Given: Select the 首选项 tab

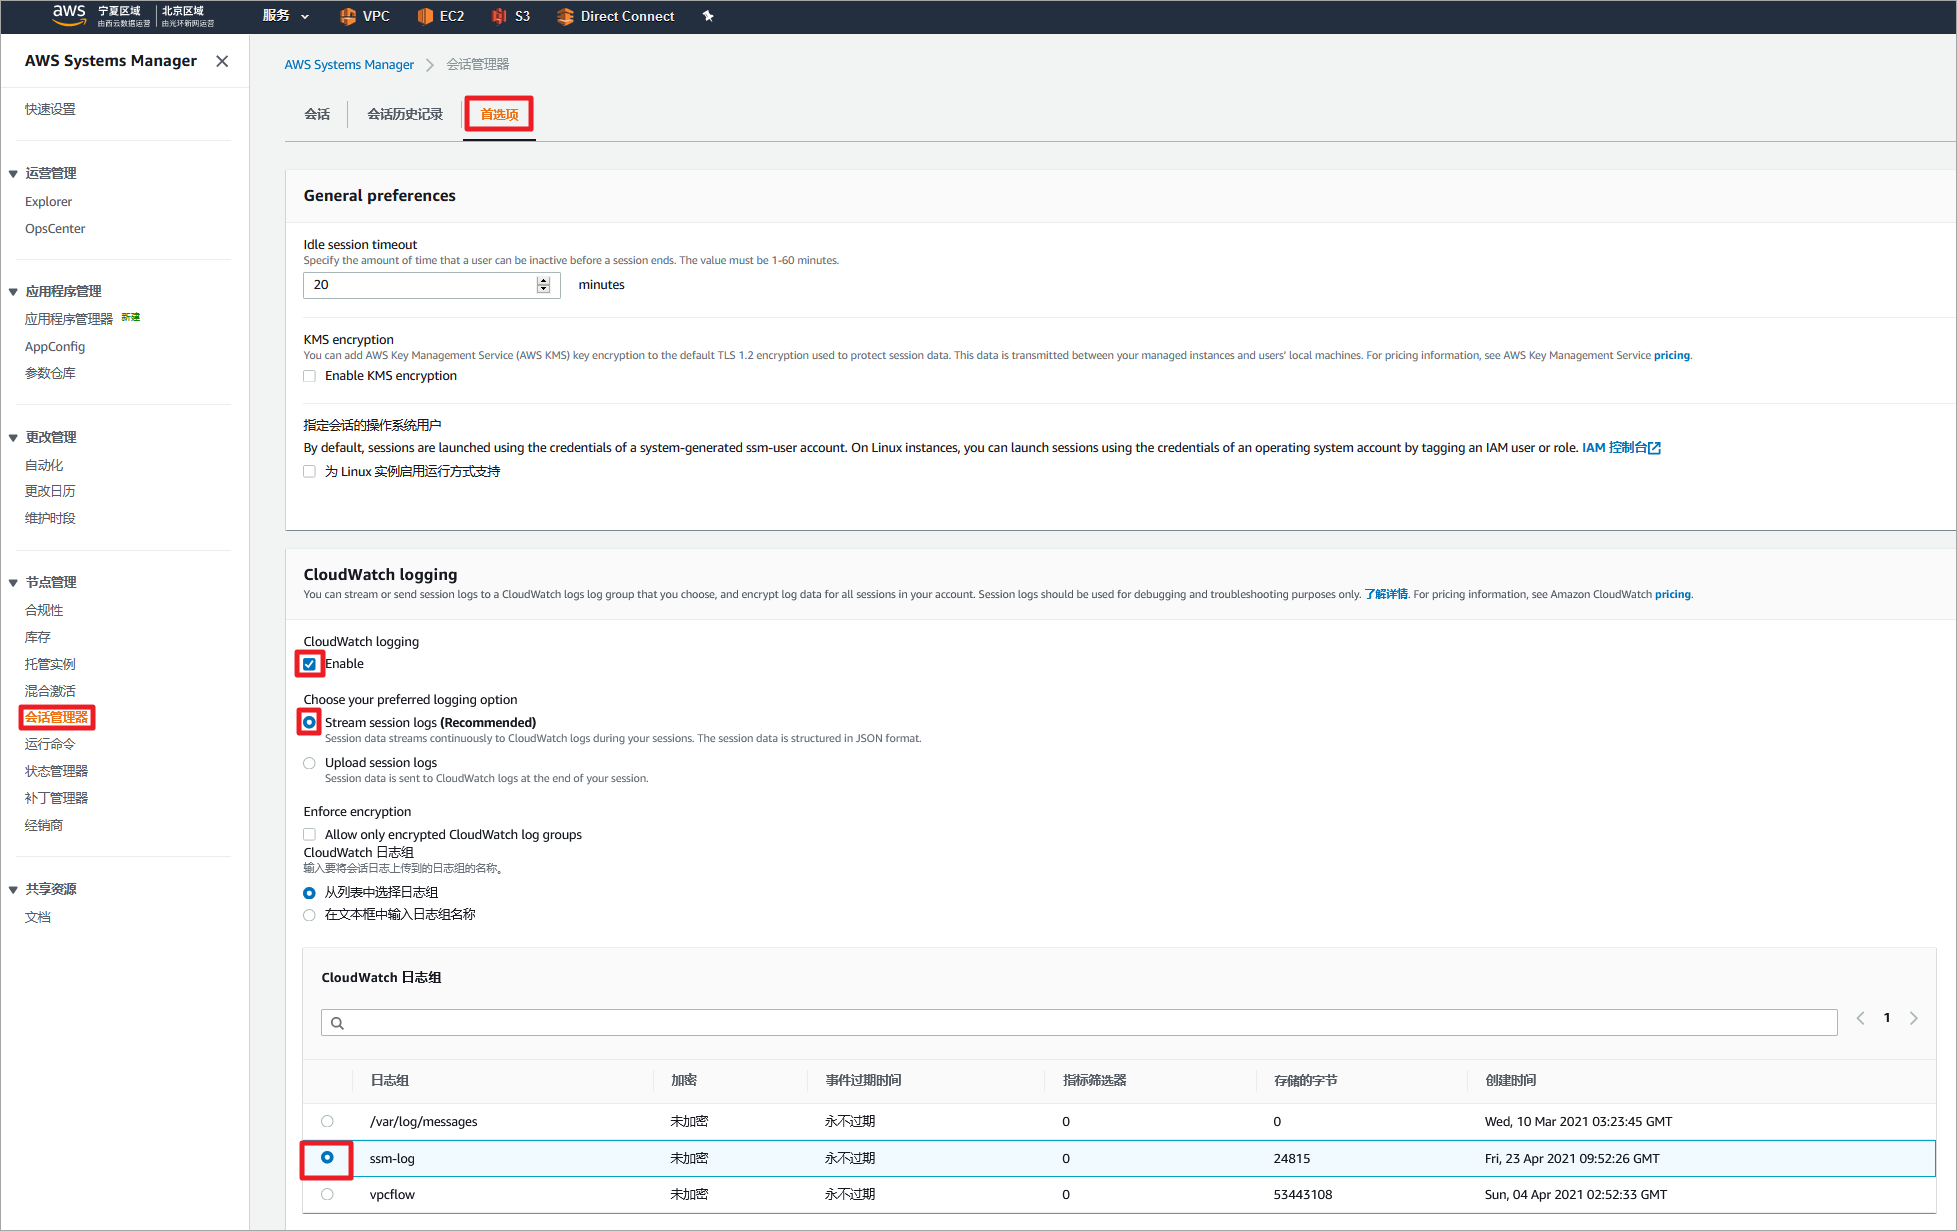Looking at the screenshot, I should pos(499,114).
